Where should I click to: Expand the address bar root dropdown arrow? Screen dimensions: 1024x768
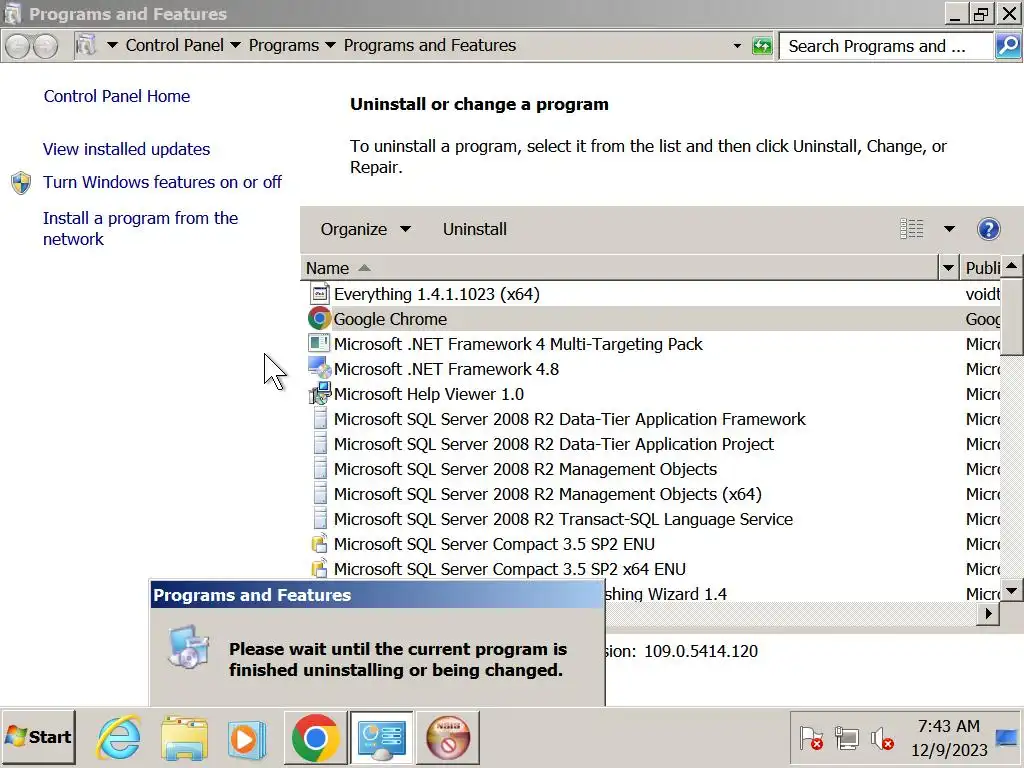[112, 45]
